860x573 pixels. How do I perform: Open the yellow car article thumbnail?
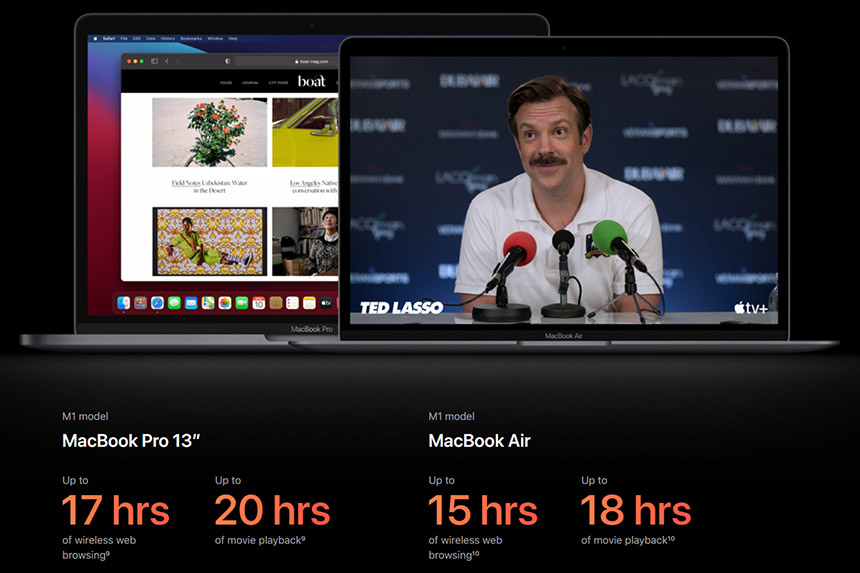click(305, 132)
